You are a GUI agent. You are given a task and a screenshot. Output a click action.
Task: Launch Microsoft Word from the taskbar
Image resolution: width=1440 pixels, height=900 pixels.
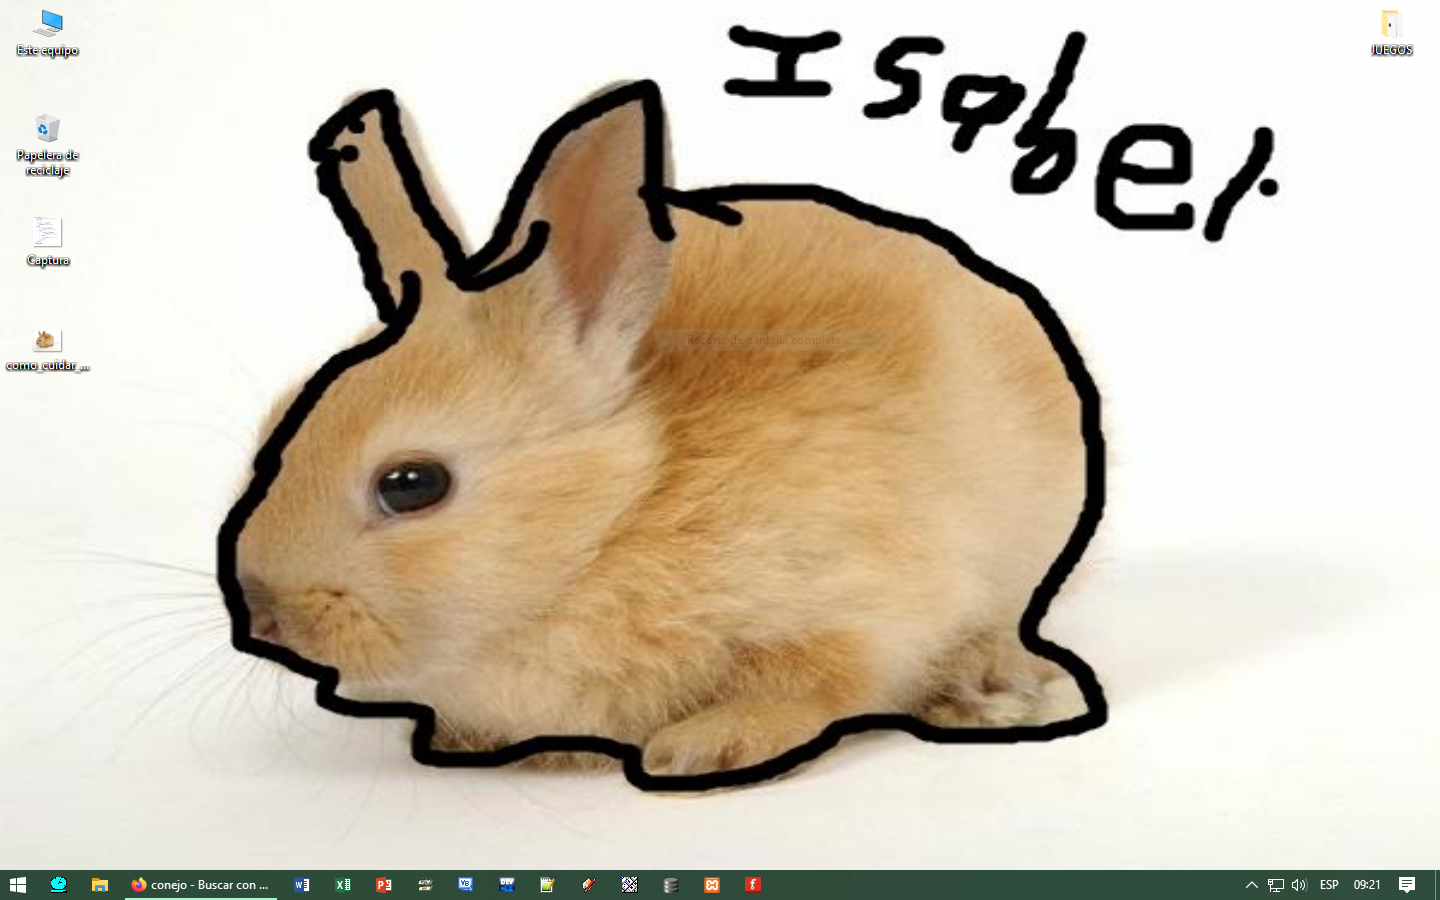coord(302,885)
